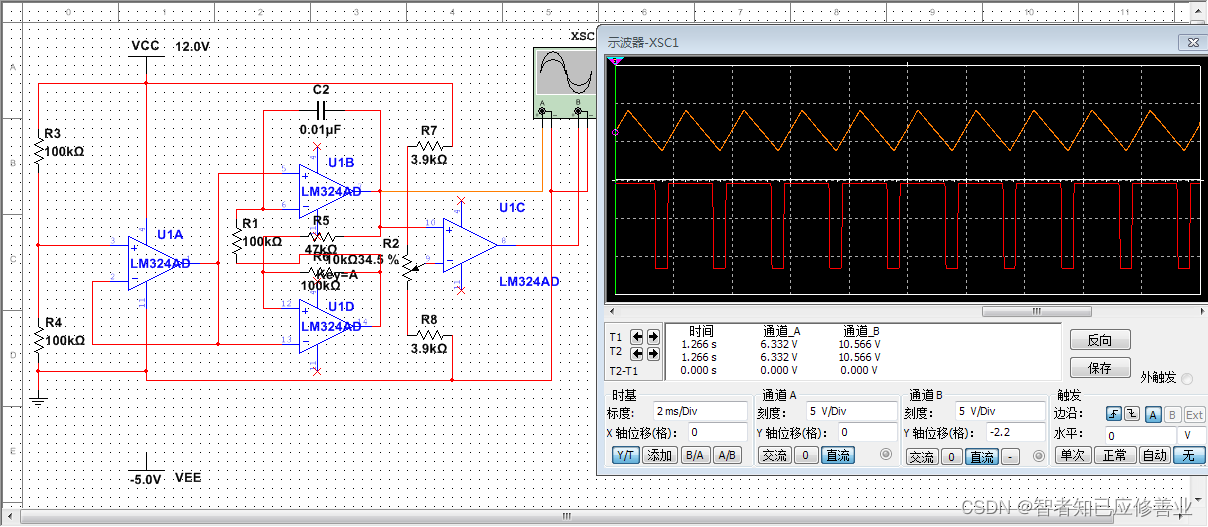This screenshot has height=527, width=1208.
Task: Click the timebase 2 ms/Div scale field
Action: point(701,411)
